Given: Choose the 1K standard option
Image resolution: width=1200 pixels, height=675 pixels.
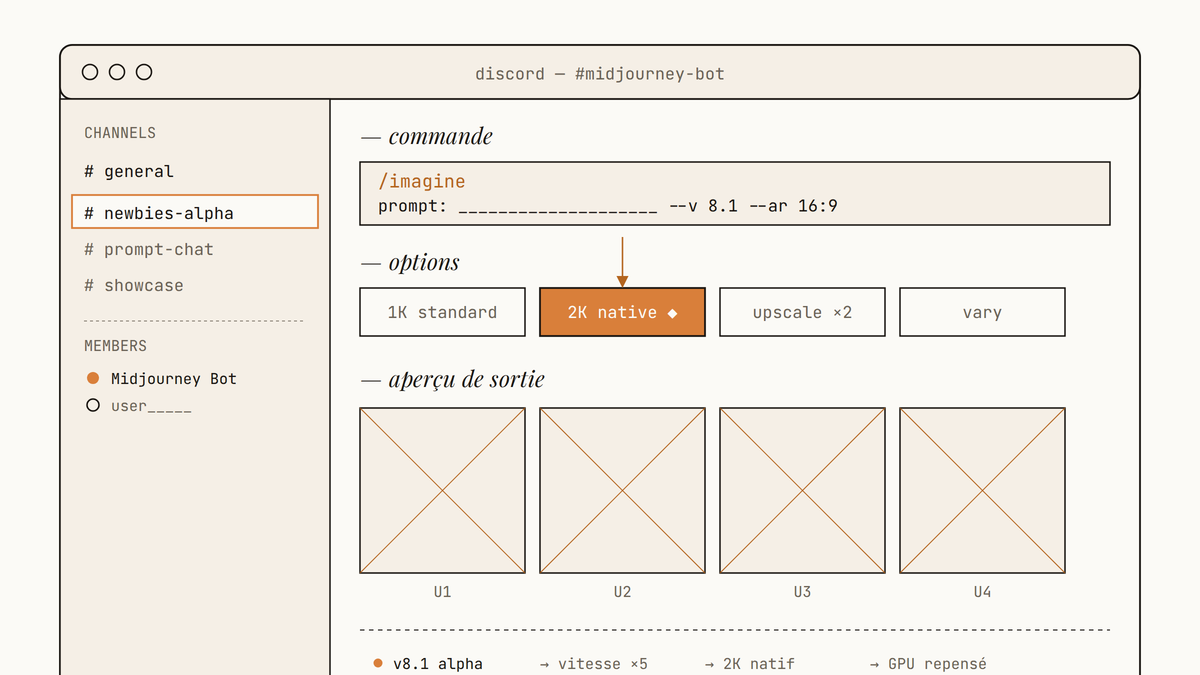Looking at the screenshot, I should click(x=442, y=312).
